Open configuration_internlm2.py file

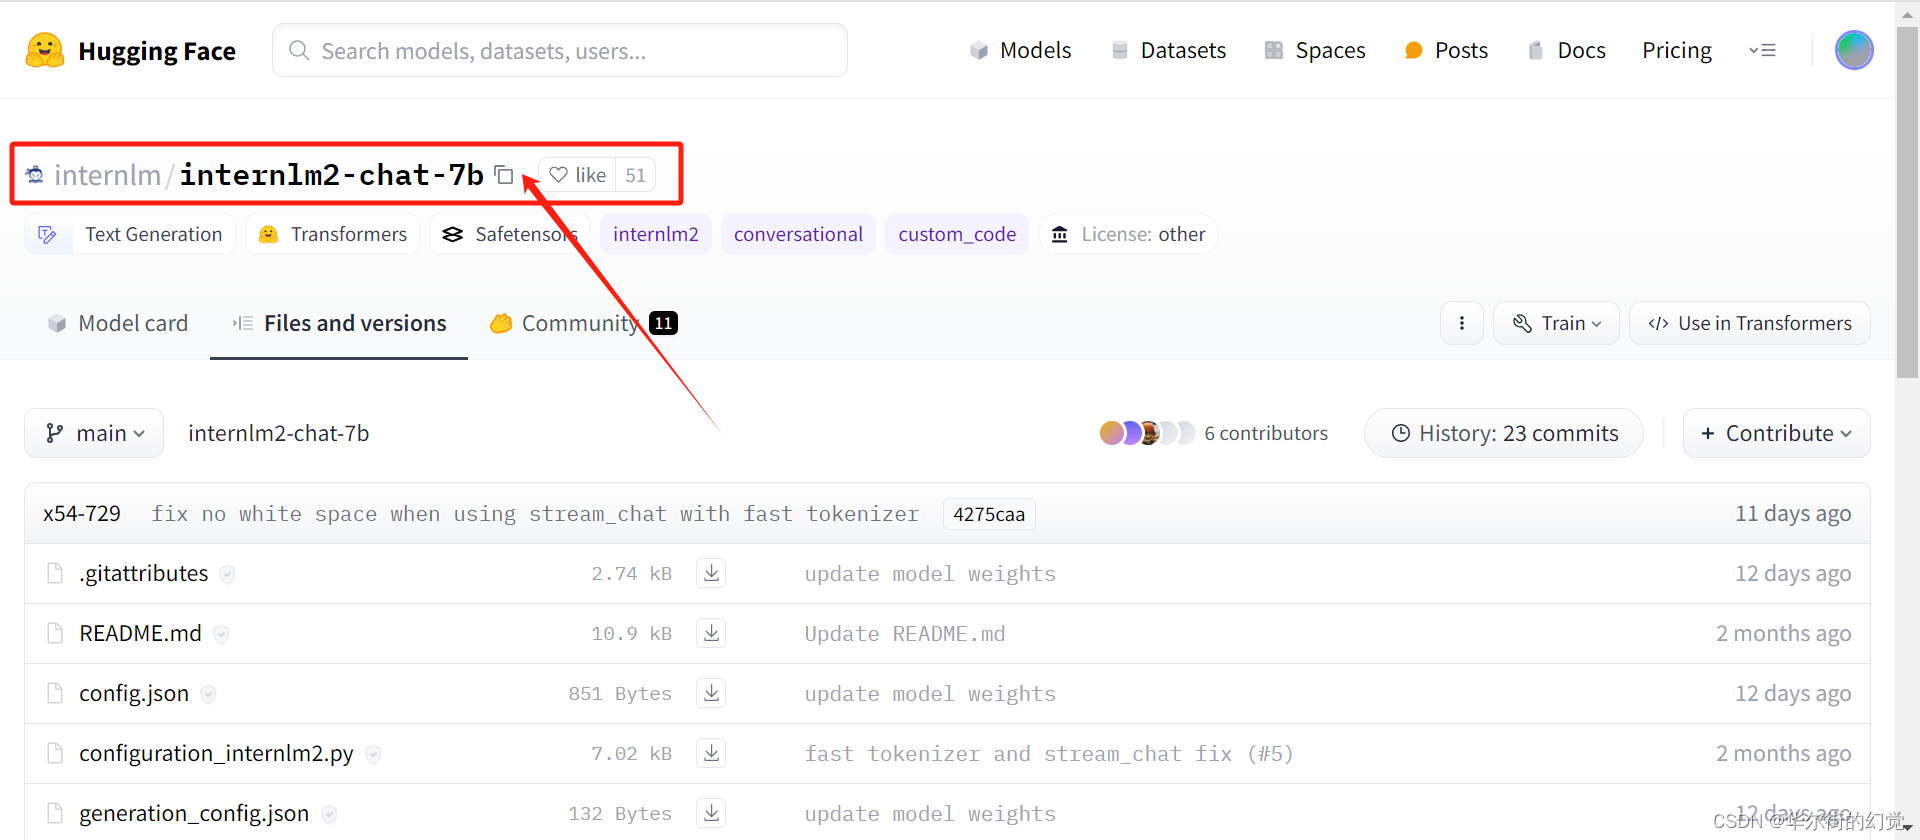[x=217, y=753]
